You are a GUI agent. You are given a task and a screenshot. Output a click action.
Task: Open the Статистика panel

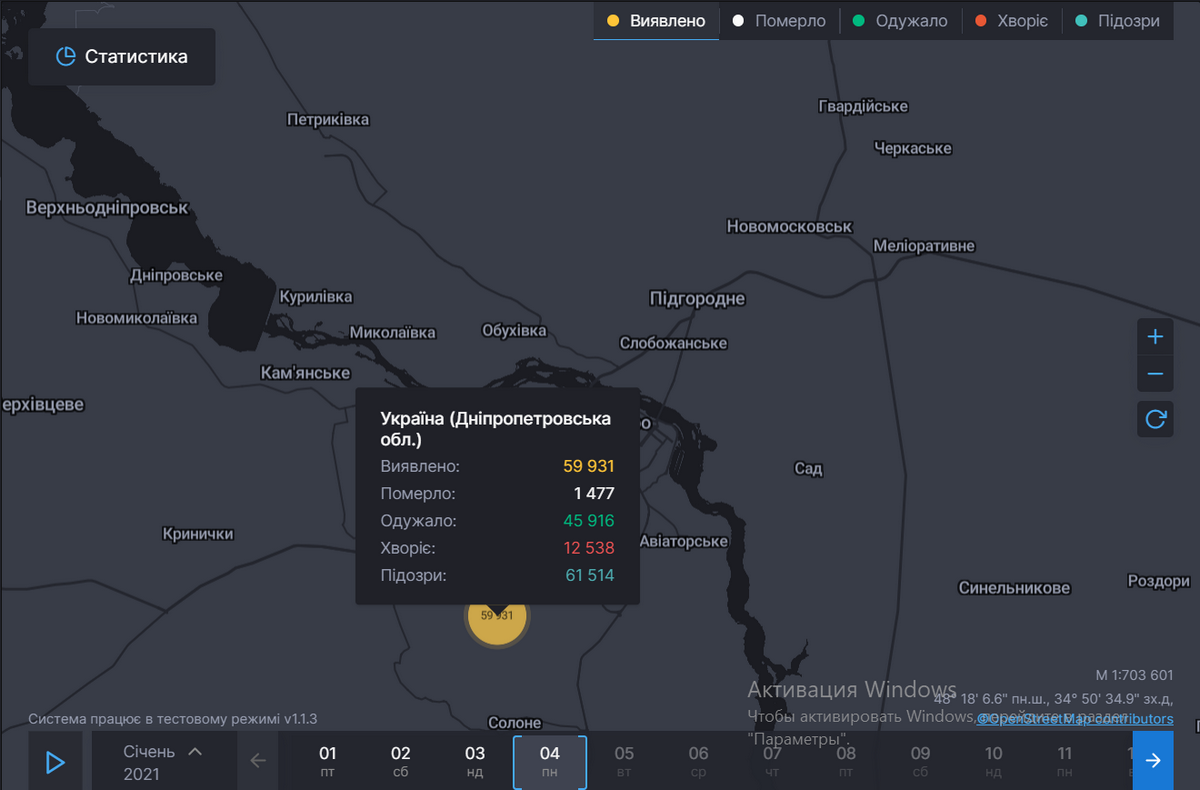(122, 57)
